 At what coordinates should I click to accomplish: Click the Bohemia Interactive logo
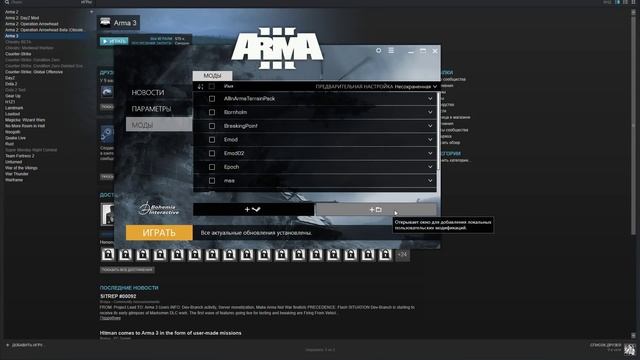coord(158,209)
